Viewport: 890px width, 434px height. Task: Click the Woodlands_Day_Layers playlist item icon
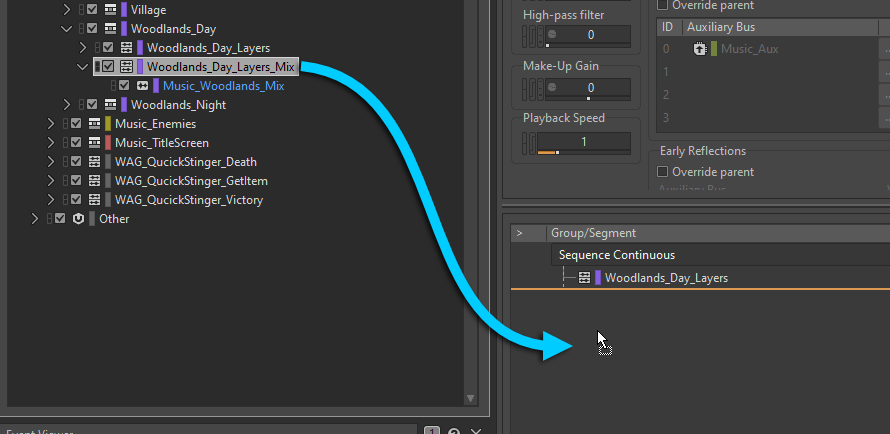click(x=585, y=278)
